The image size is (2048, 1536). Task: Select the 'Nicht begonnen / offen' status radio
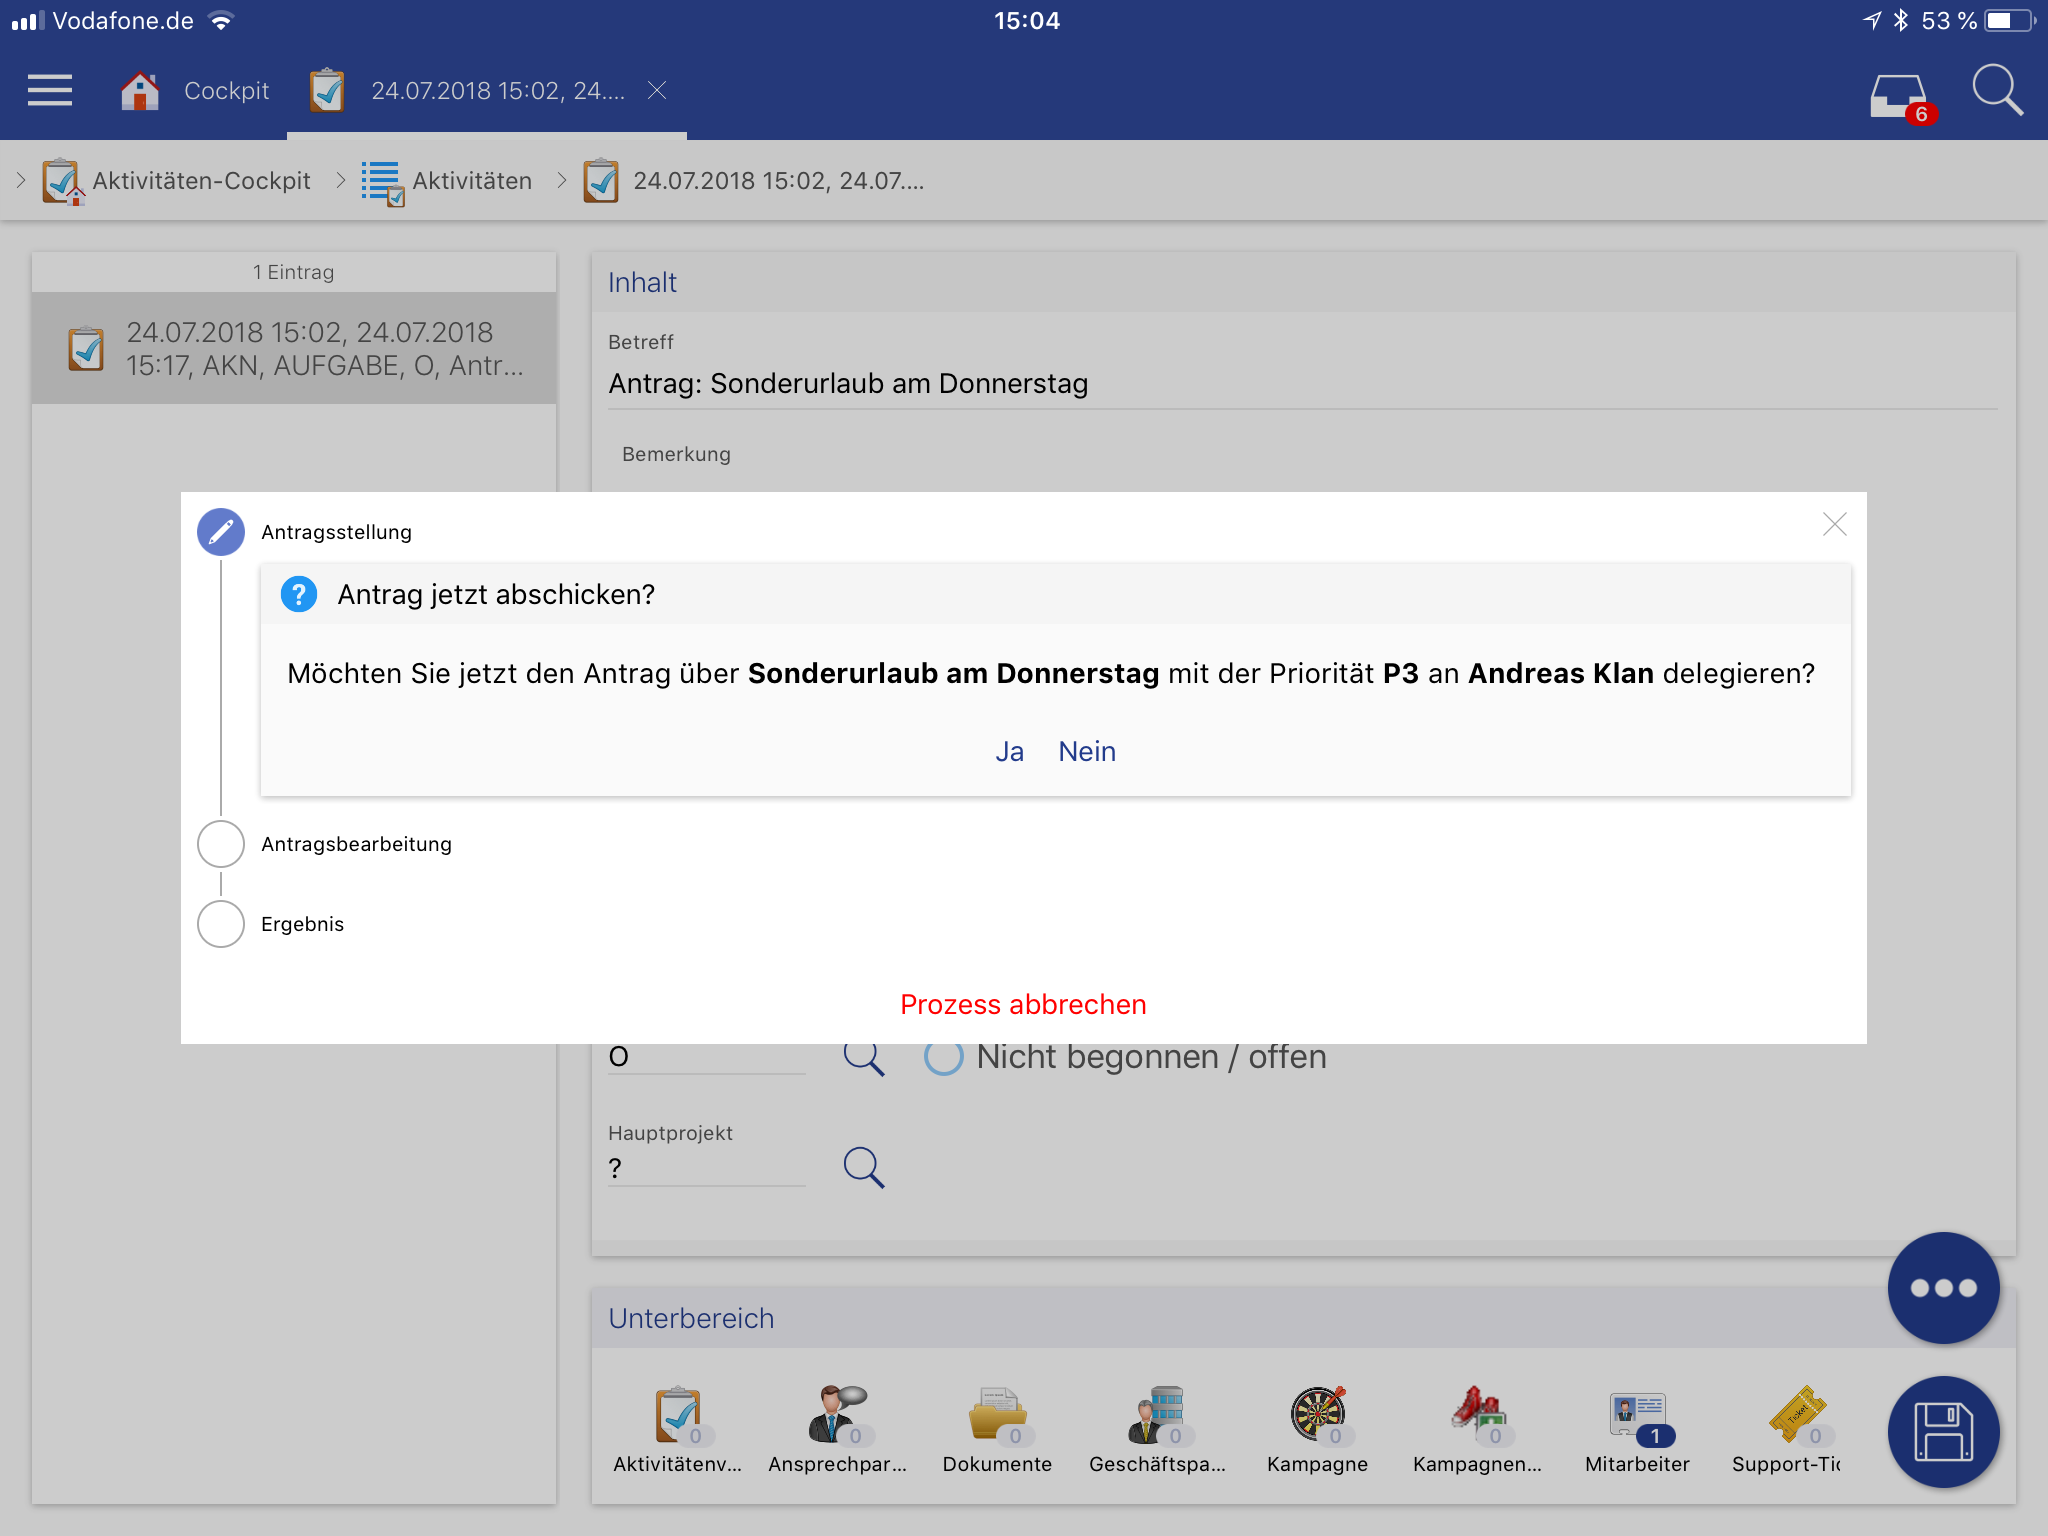coord(943,1057)
